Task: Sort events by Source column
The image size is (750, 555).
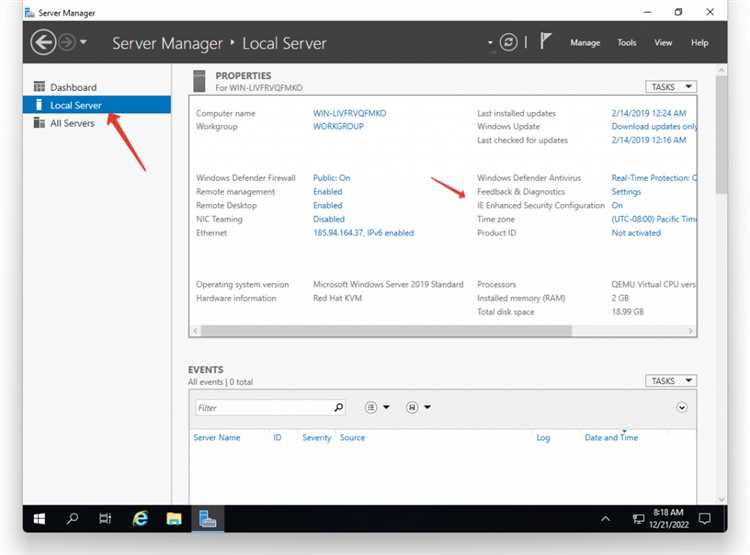Action: tap(352, 437)
